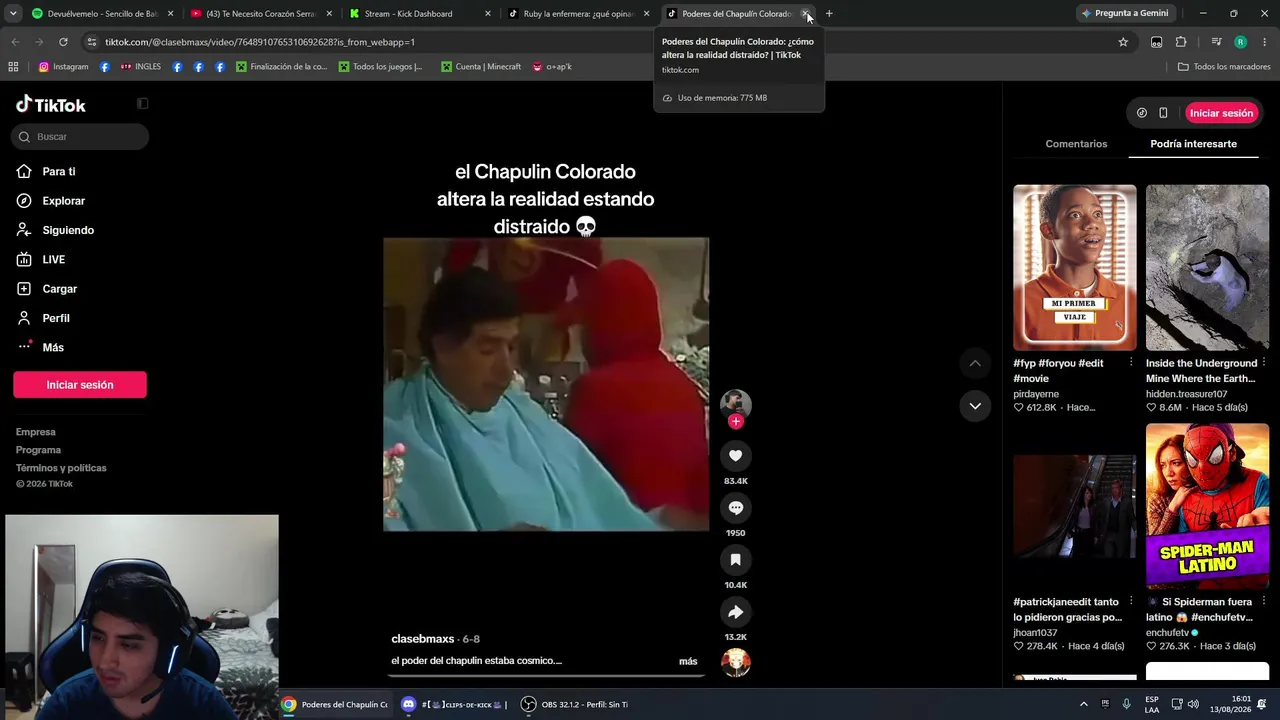Expand the video description with más
Viewport: 1280px width, 720px height.
(688, 661)
